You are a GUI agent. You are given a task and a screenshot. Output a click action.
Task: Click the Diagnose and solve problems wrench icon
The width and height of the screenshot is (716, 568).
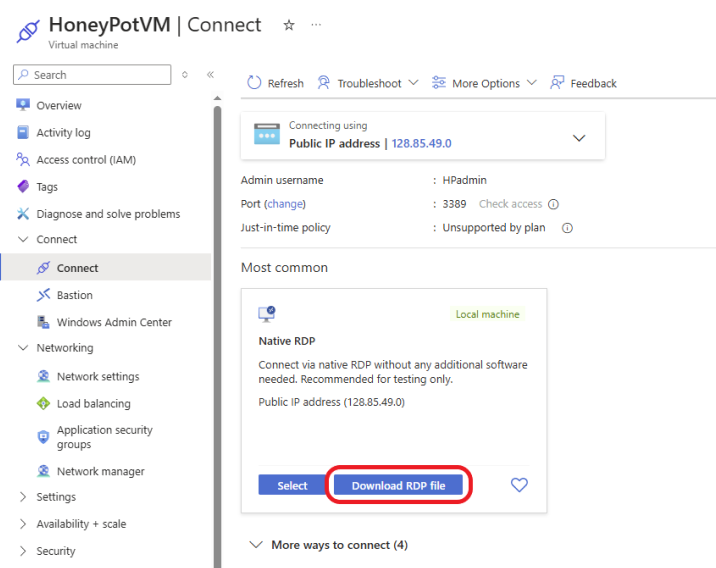tap(23, 214)
